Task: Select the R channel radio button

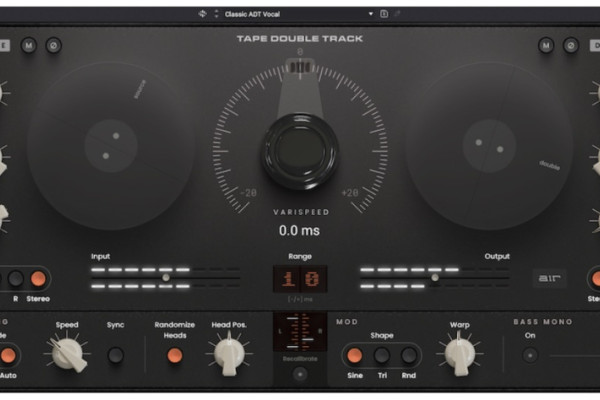Action: pyautogui.click(x=16, y=279)
